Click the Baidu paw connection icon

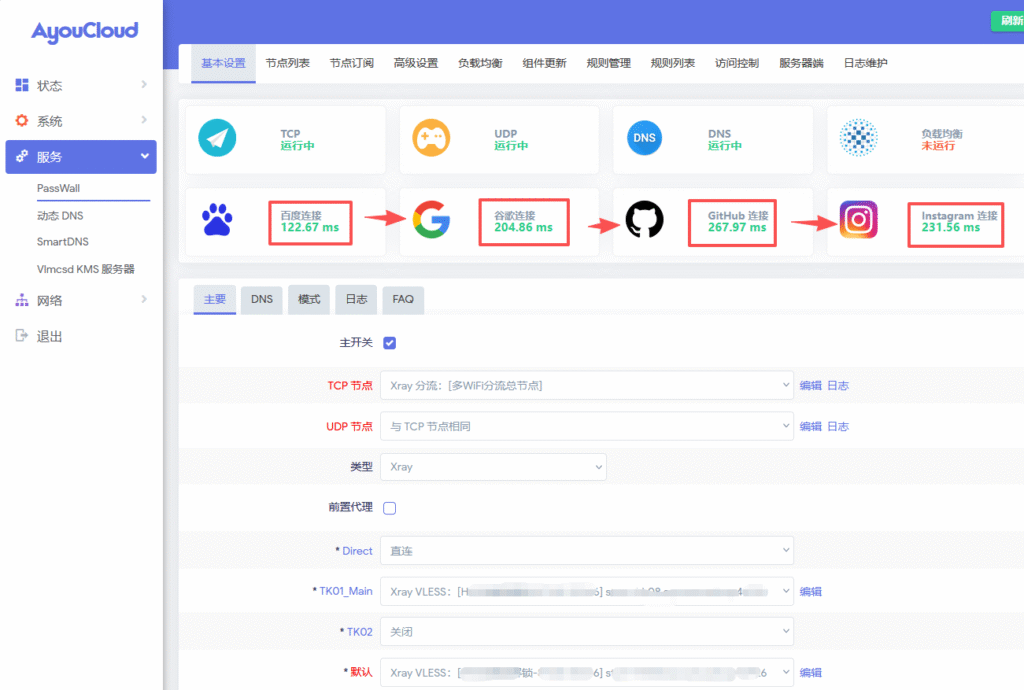[217, 219]
